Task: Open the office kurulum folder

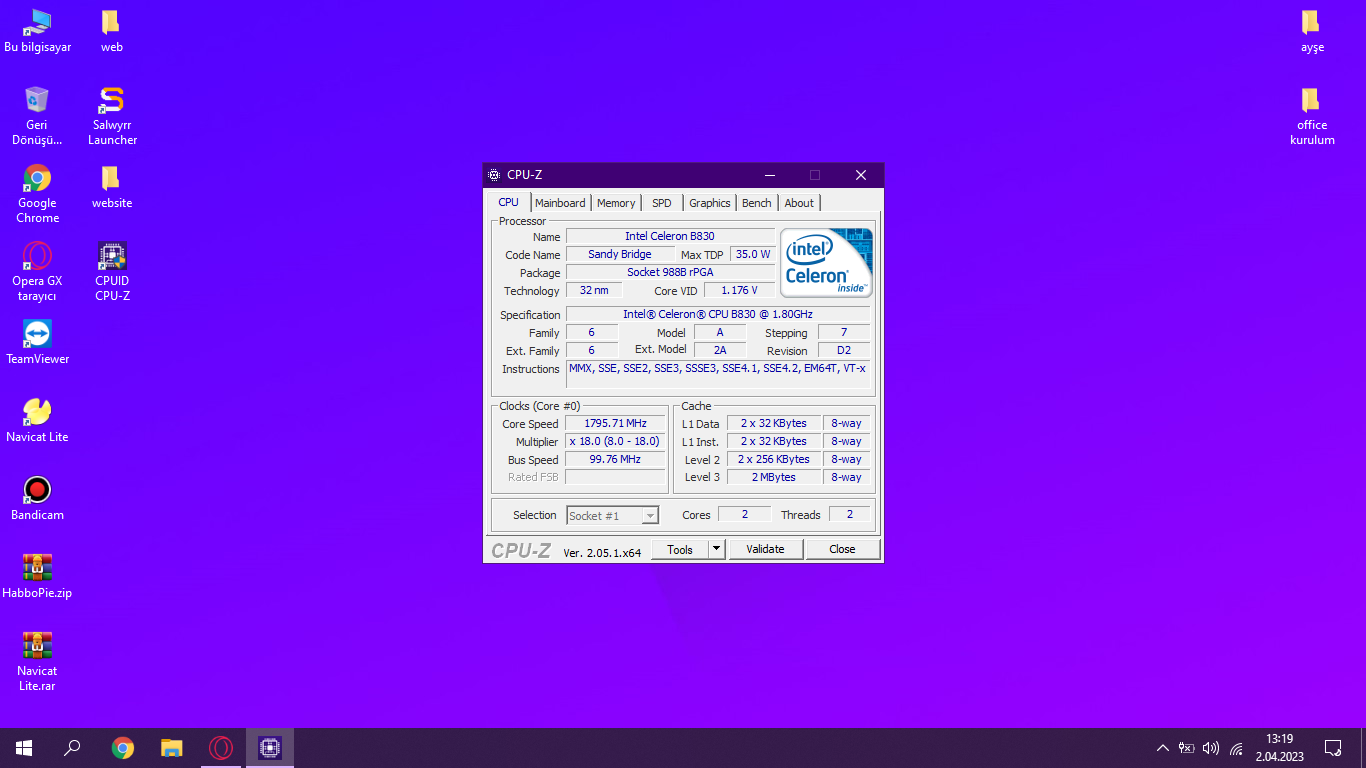Action: coord(1312,116)
